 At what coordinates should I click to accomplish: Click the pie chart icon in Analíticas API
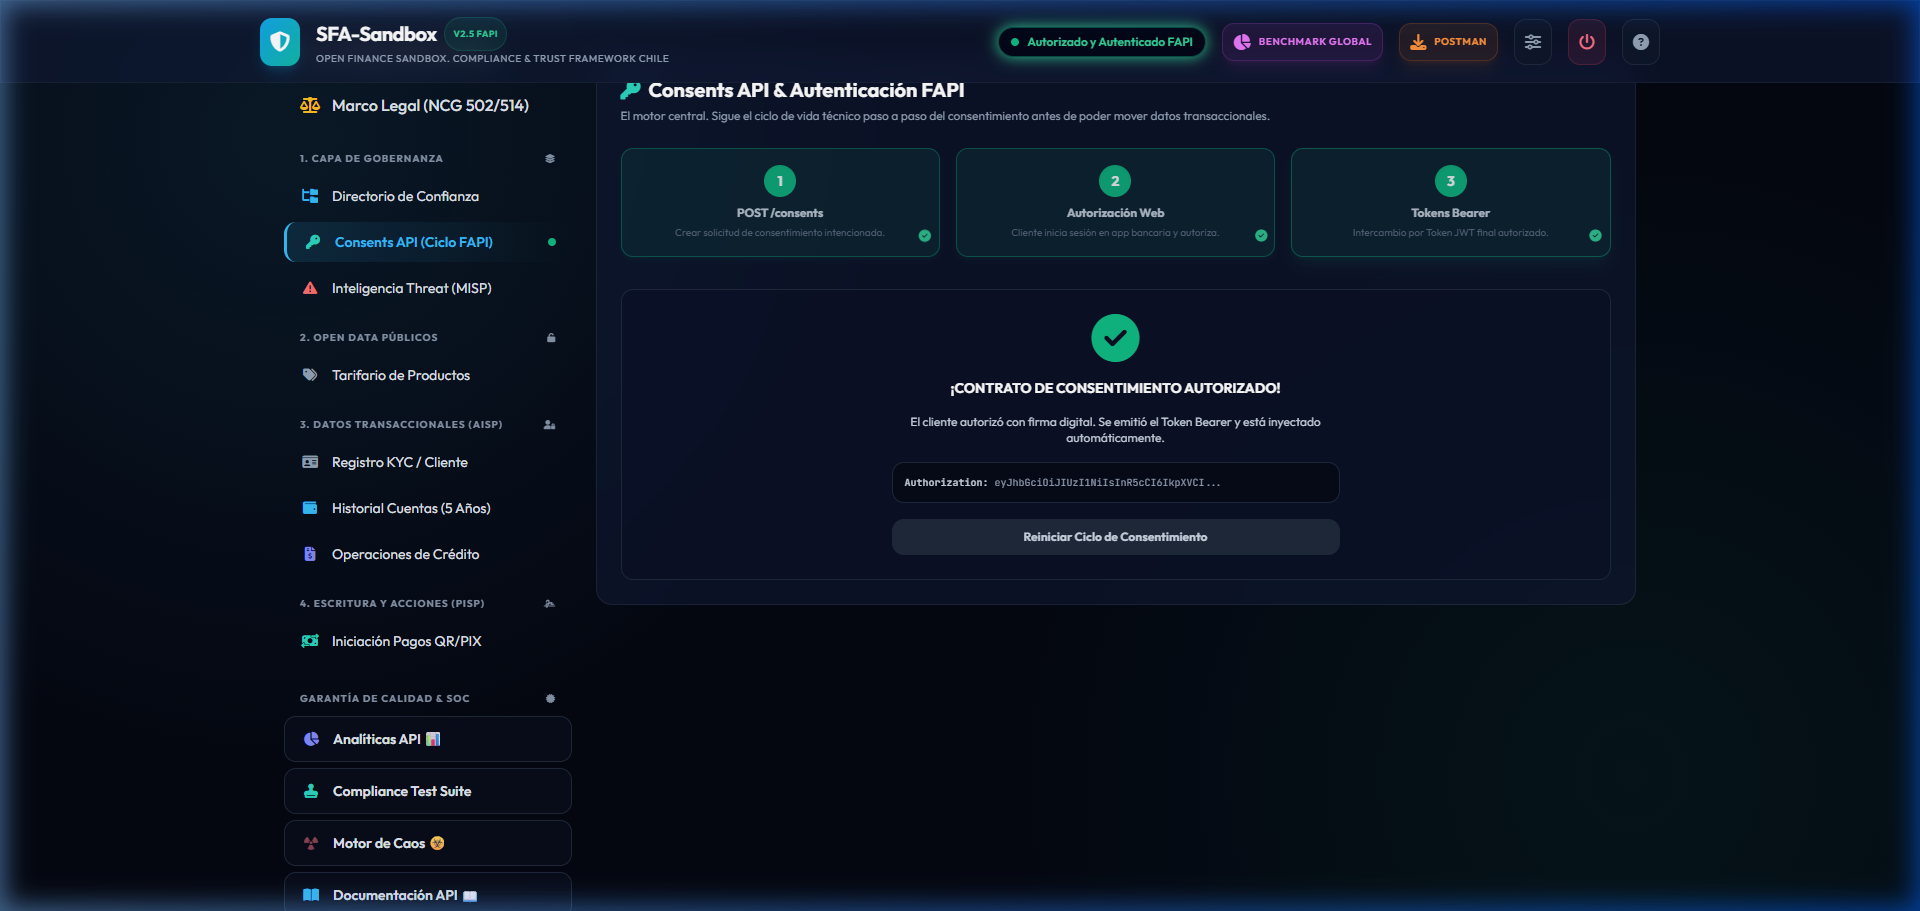tap(311, 739)
